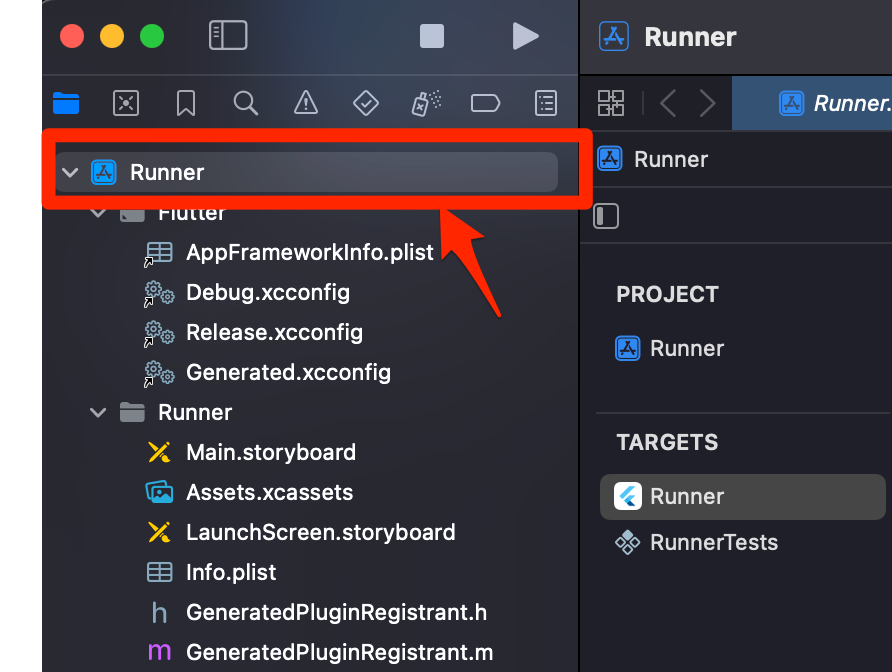Click the GeneratedPluginRegistrant.h header icon

pyautogui.click(x=159, y=613)
